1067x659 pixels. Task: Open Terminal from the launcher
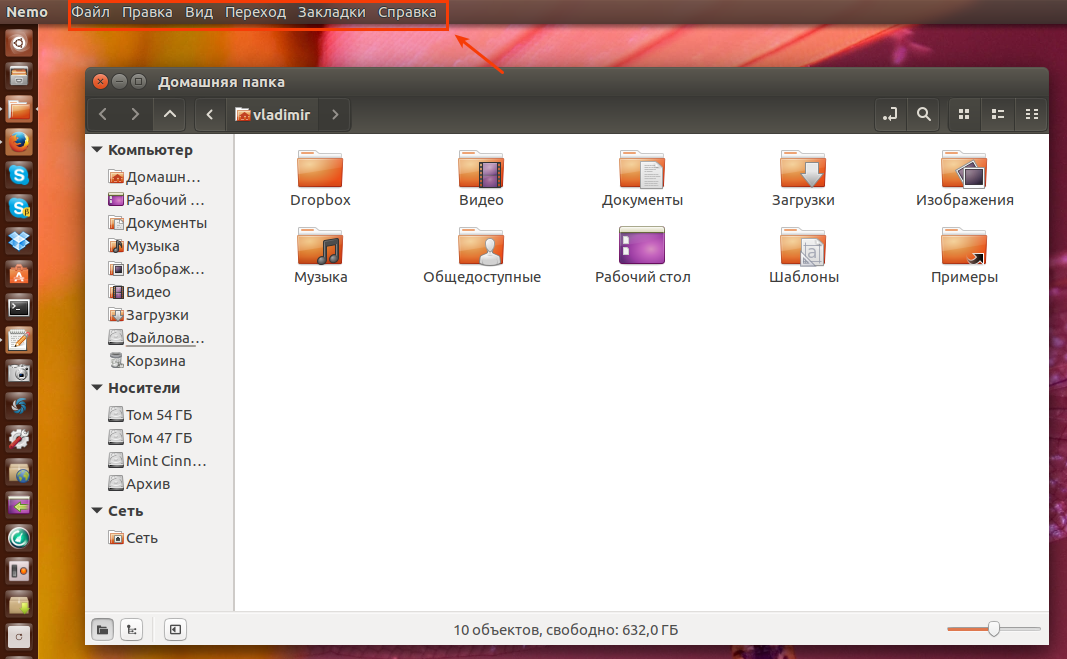coord(19,308)
